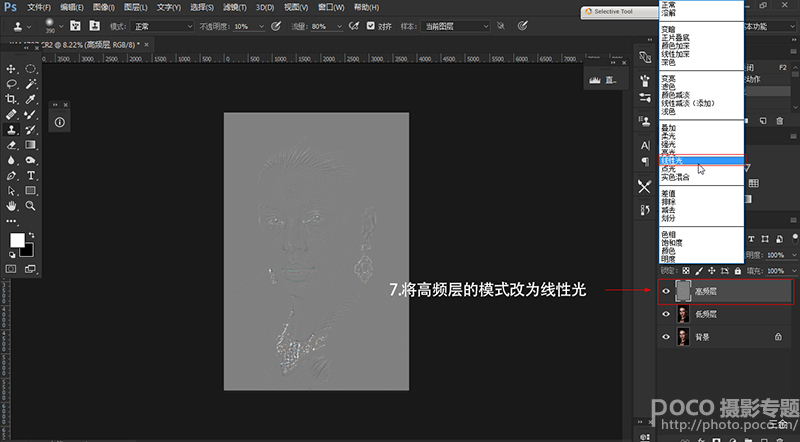The width and height of the screenshot is (800, 442).
Task: Select the Move tool
Action: tap(11, 69)
